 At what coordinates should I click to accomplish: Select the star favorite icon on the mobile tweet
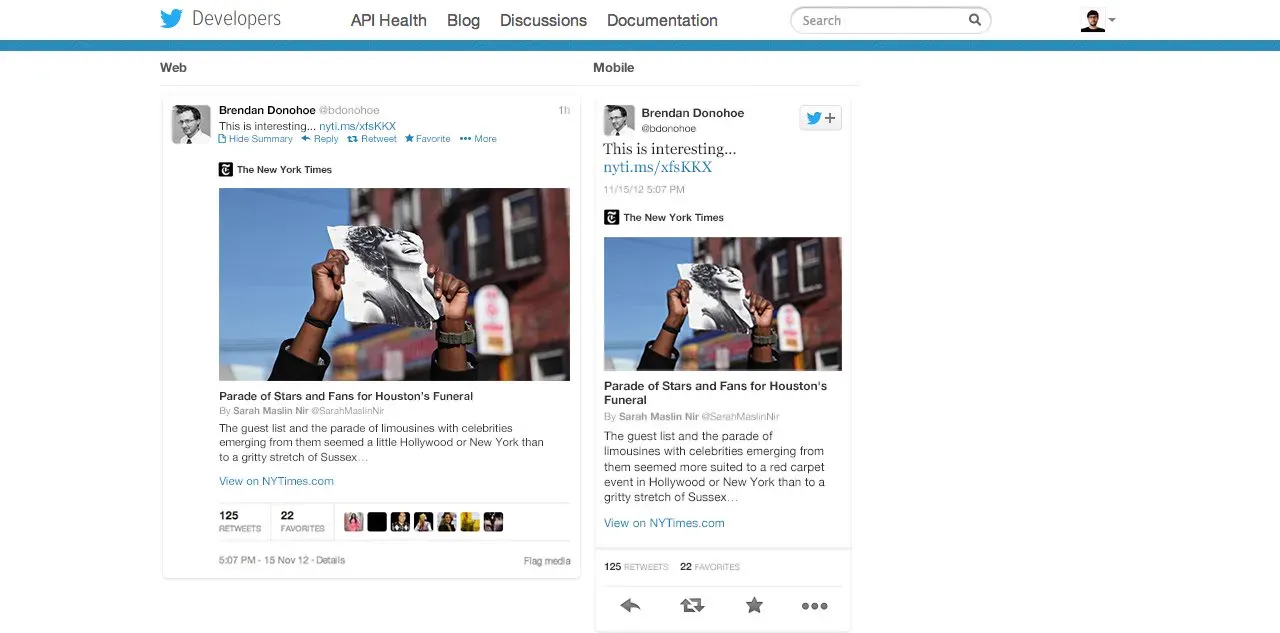coord(754,605)
